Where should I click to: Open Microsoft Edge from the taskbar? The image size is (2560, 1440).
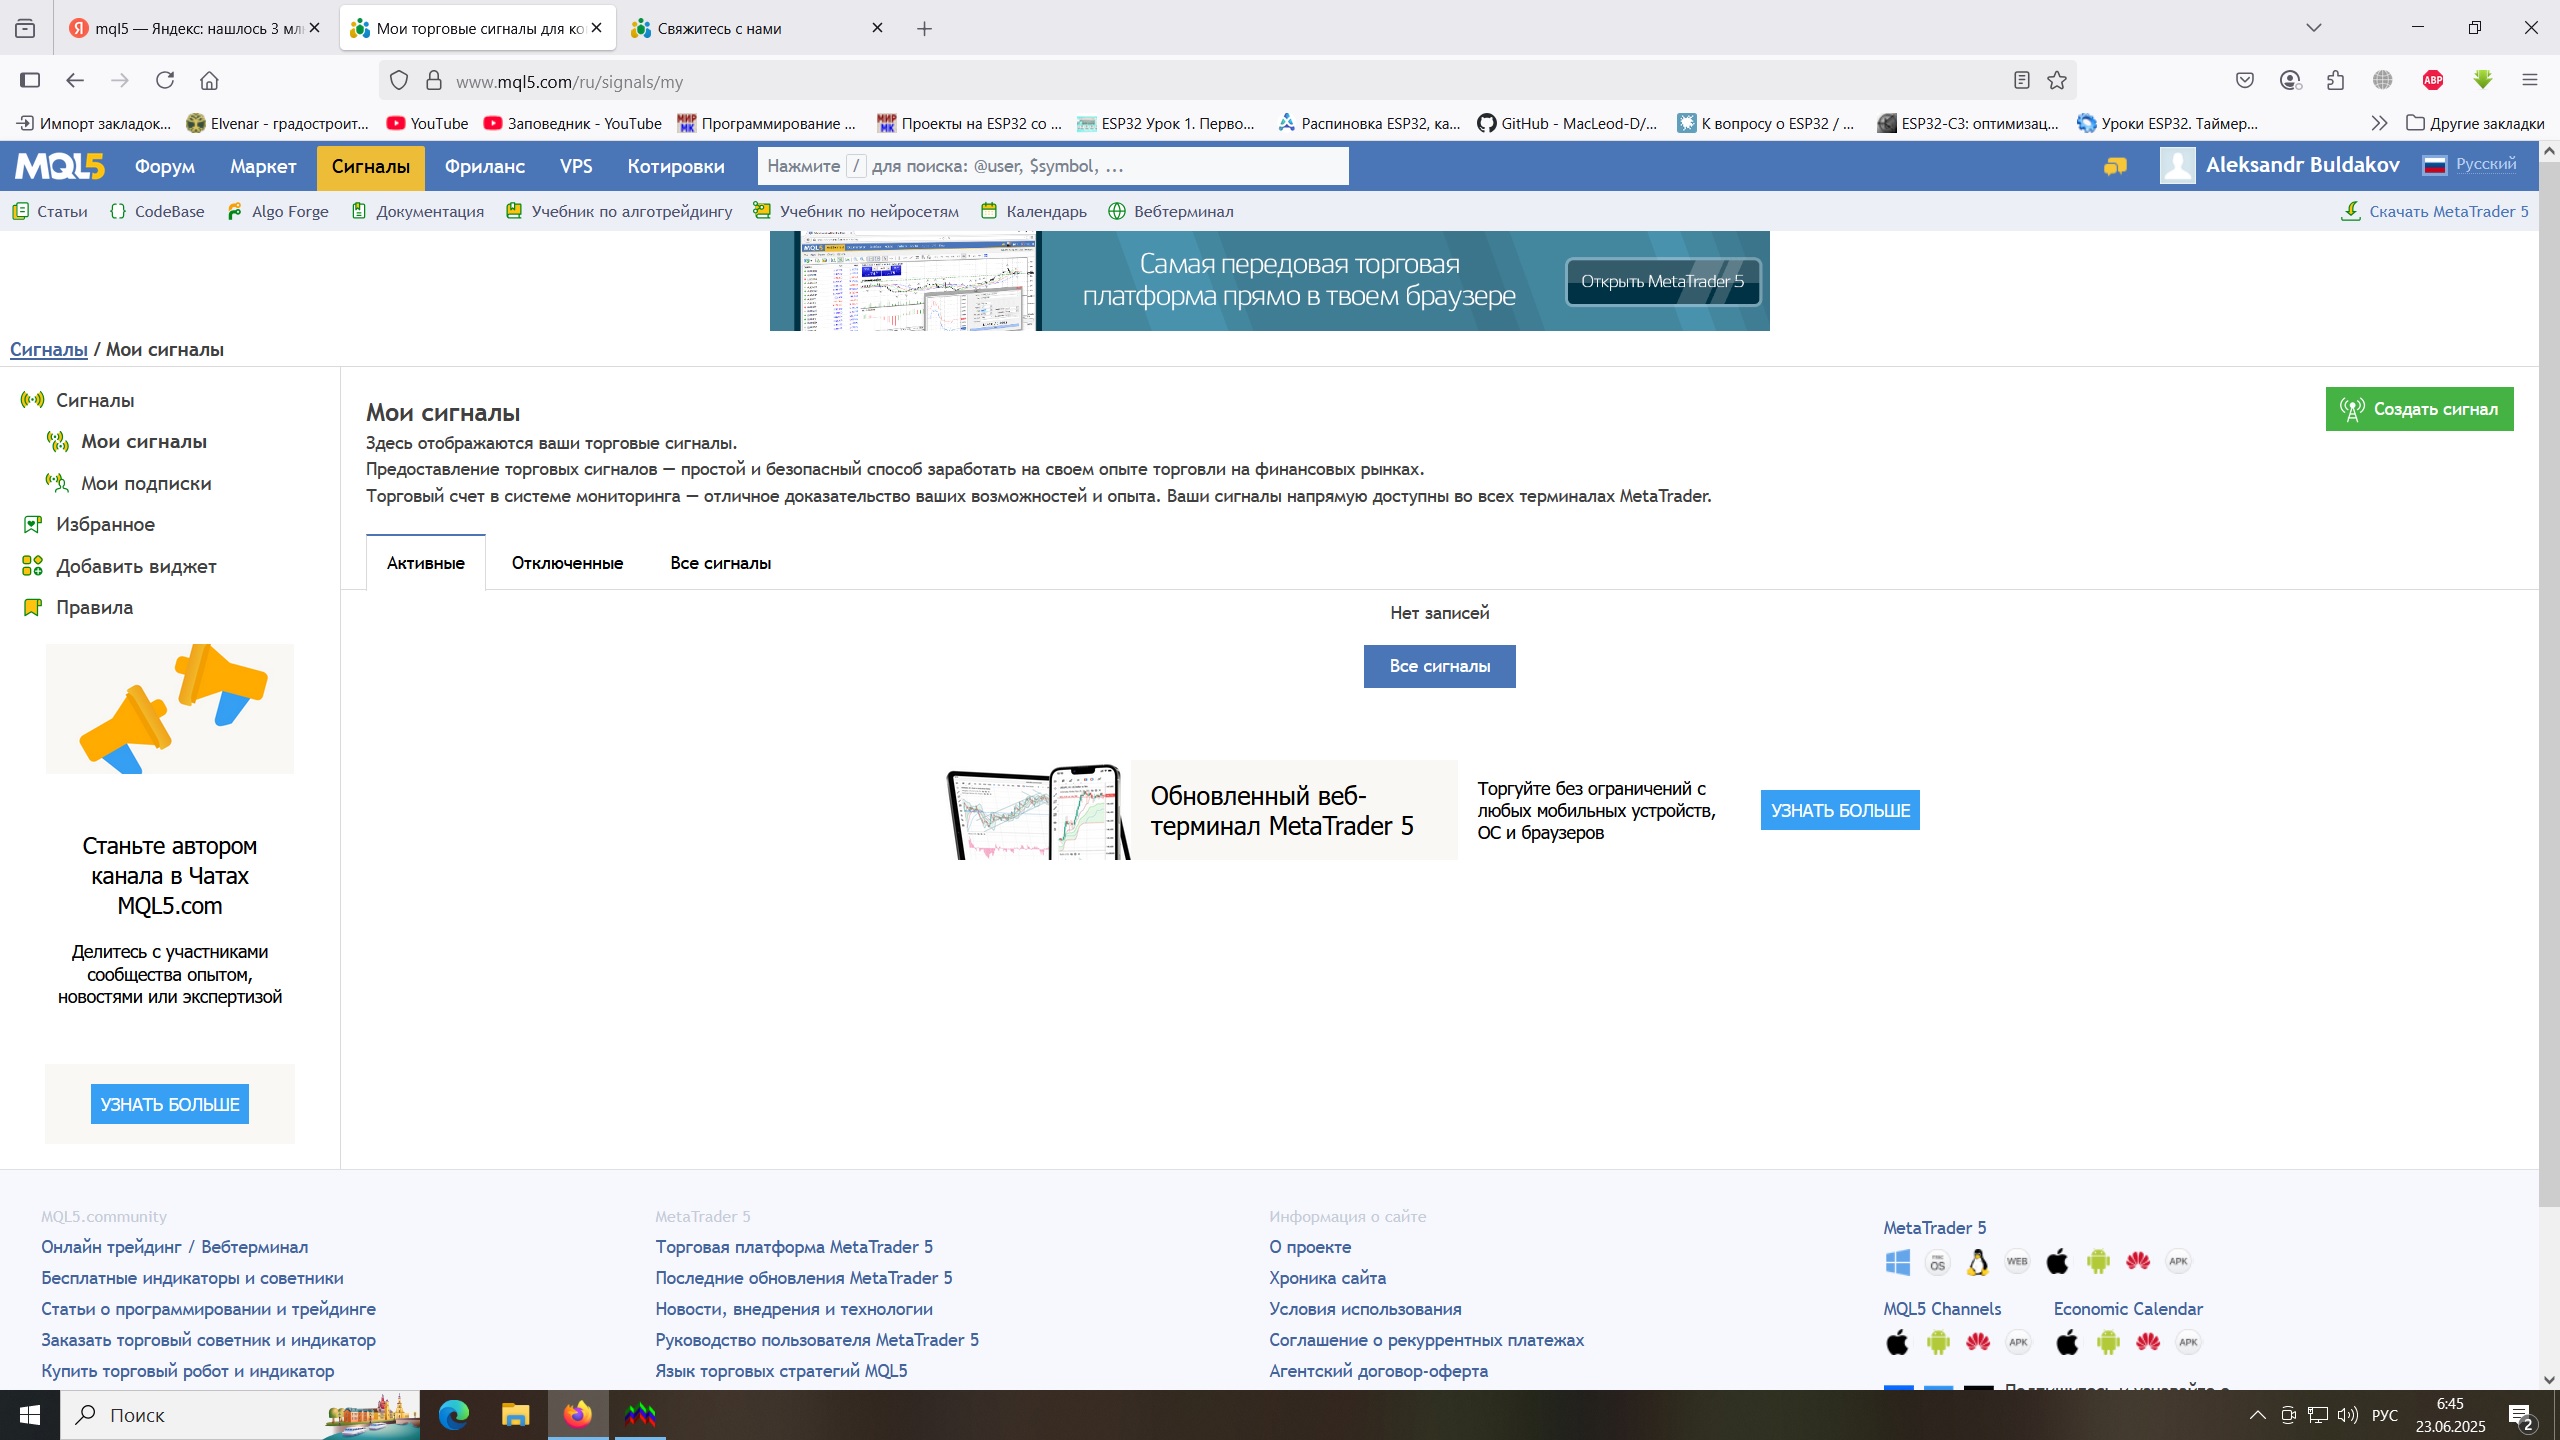pos(453,1414)
